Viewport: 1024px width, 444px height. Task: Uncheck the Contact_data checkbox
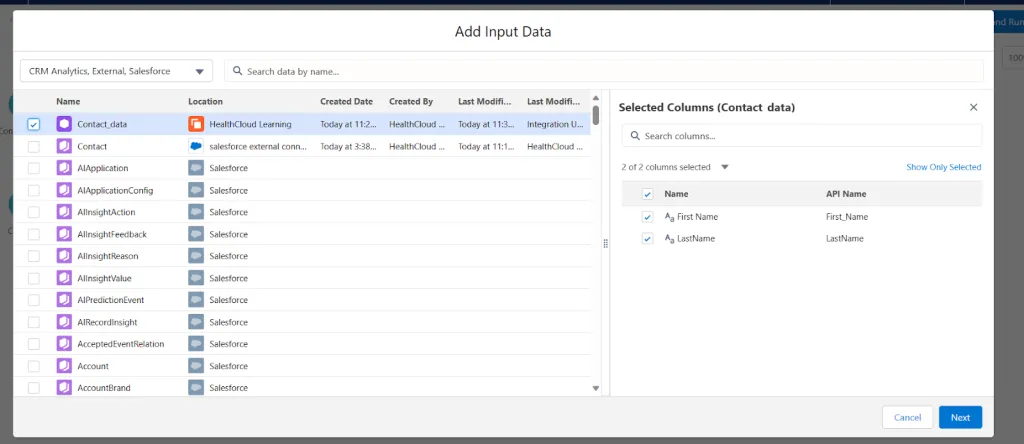34,124
